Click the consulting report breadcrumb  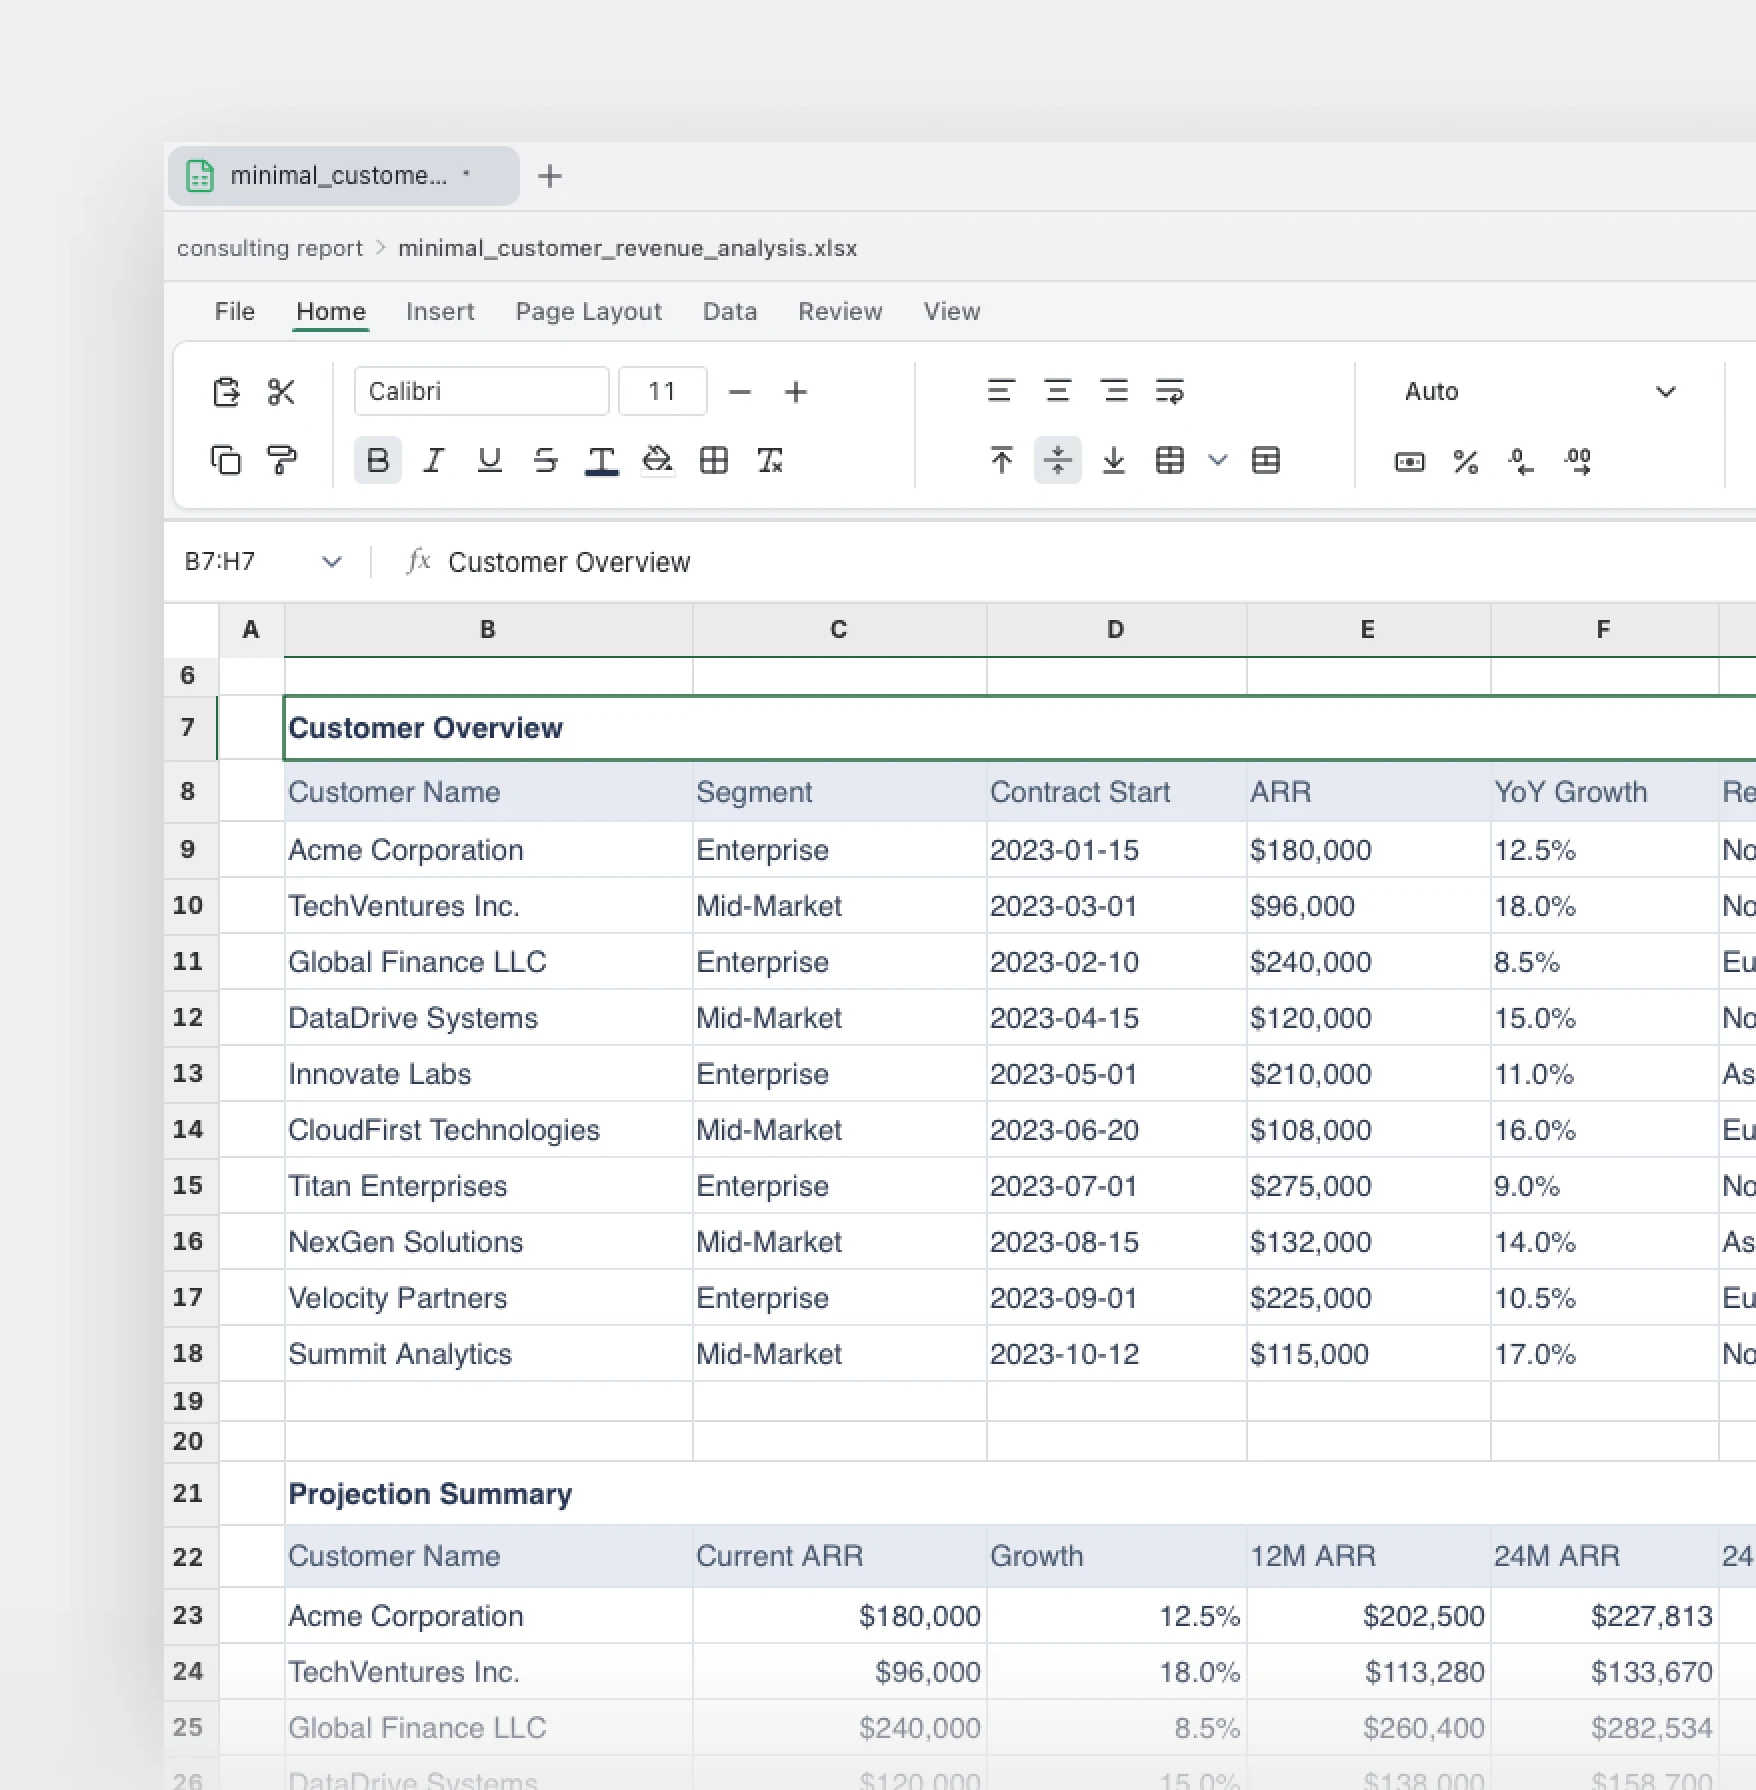[x=270, y=248]
